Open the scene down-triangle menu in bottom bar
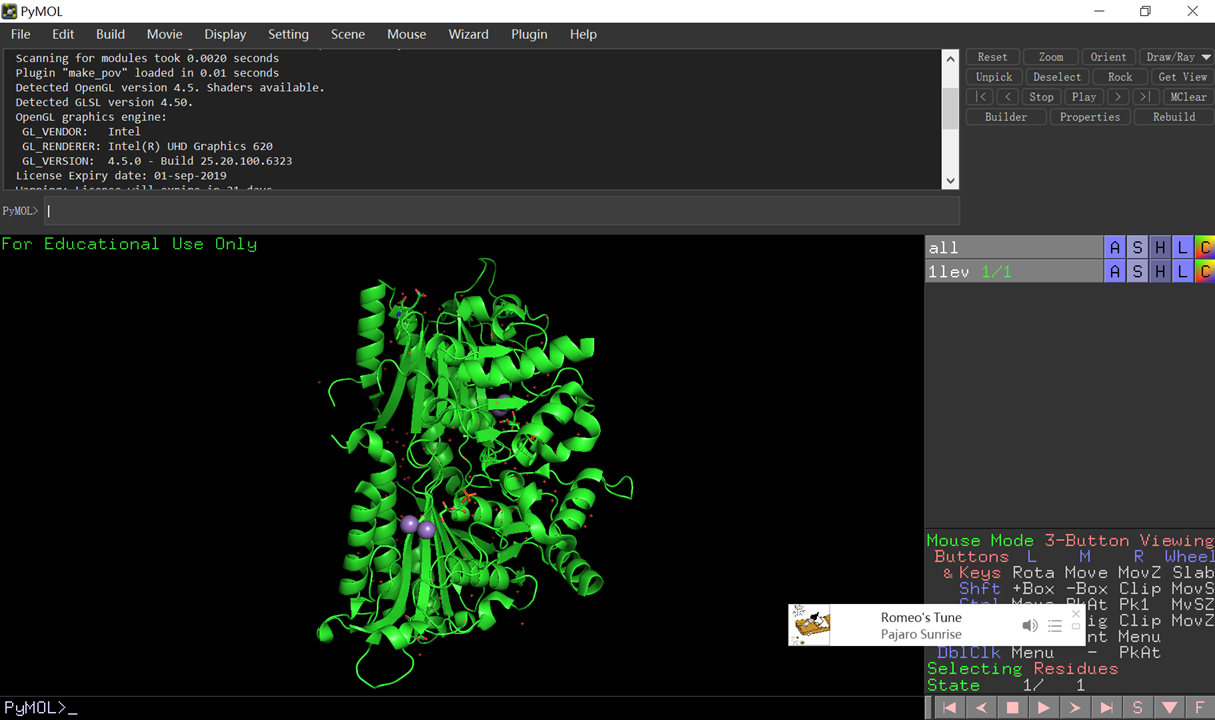The image size is (1215, 720). [x=1169, y=708]
